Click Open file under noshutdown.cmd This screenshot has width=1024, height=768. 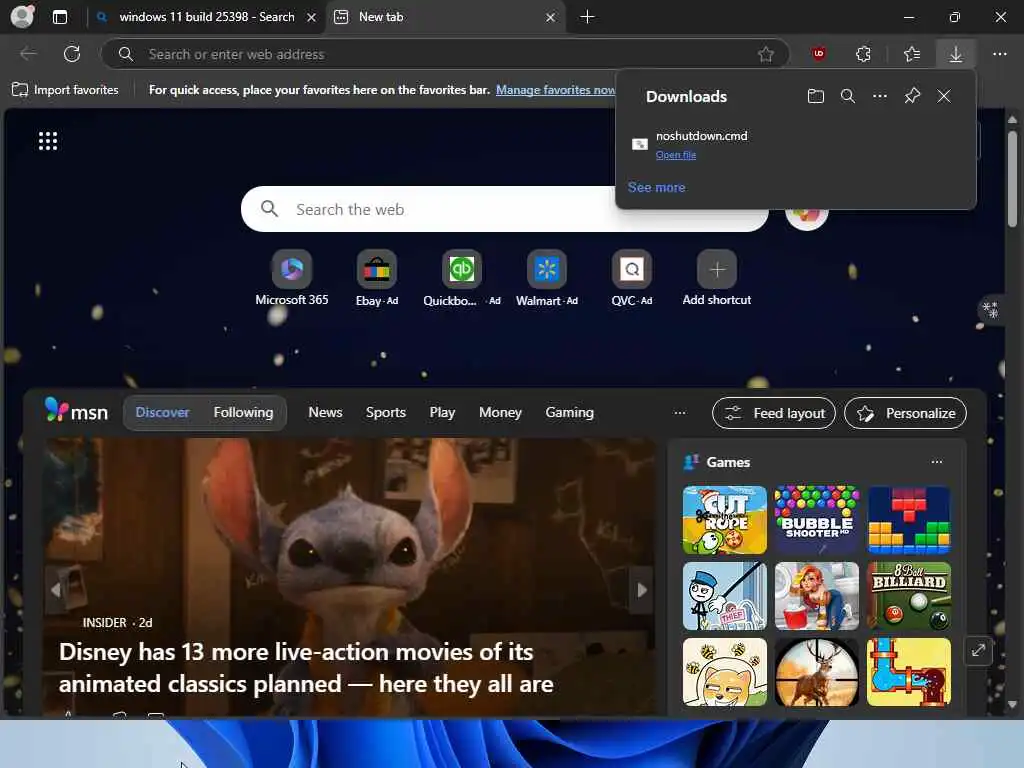[x=676, y=155]
